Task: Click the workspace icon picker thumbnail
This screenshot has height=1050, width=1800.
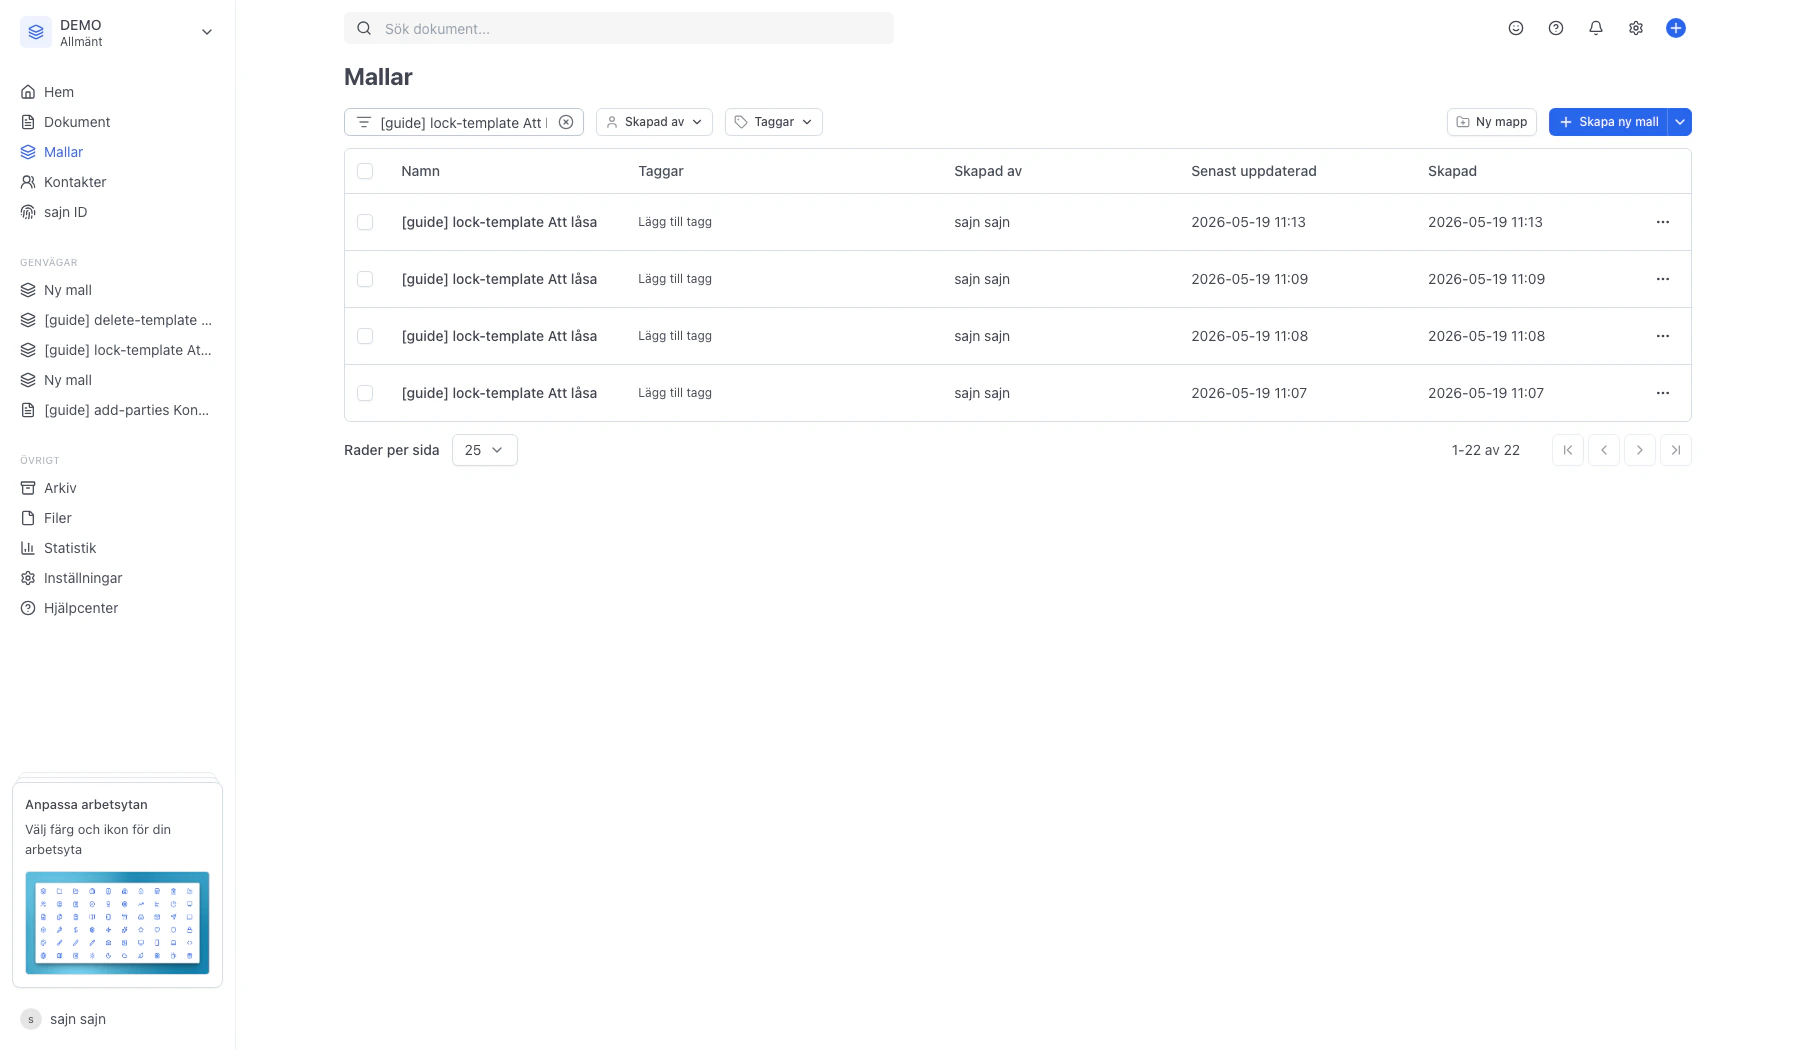Action: (117, 923)
